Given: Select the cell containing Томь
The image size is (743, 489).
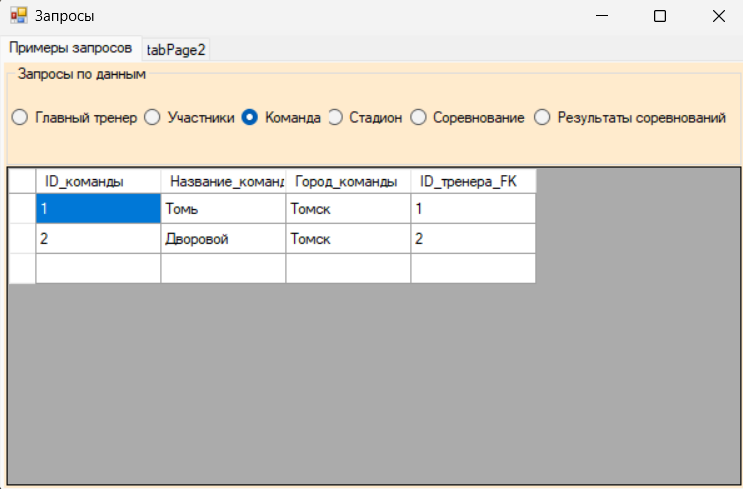Looking at the screenshot, I should click(223, 208).
